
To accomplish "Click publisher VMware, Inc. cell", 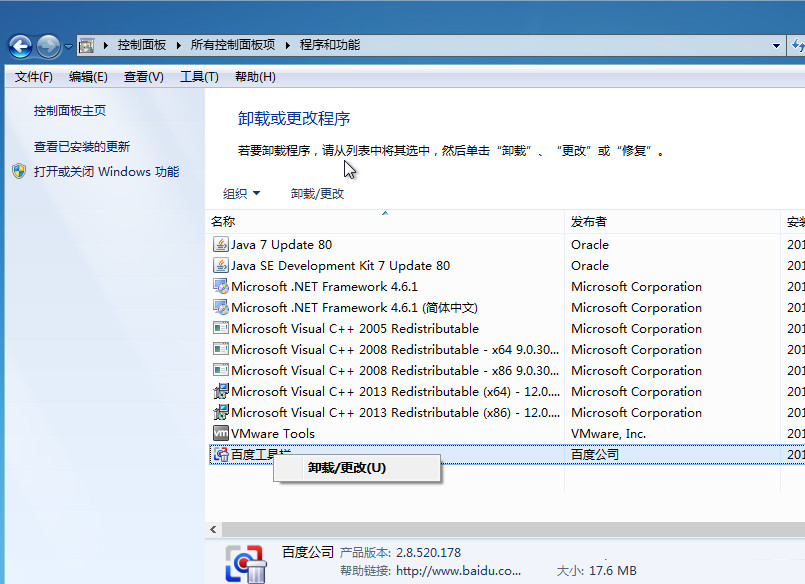I will (x=608, y=434).
